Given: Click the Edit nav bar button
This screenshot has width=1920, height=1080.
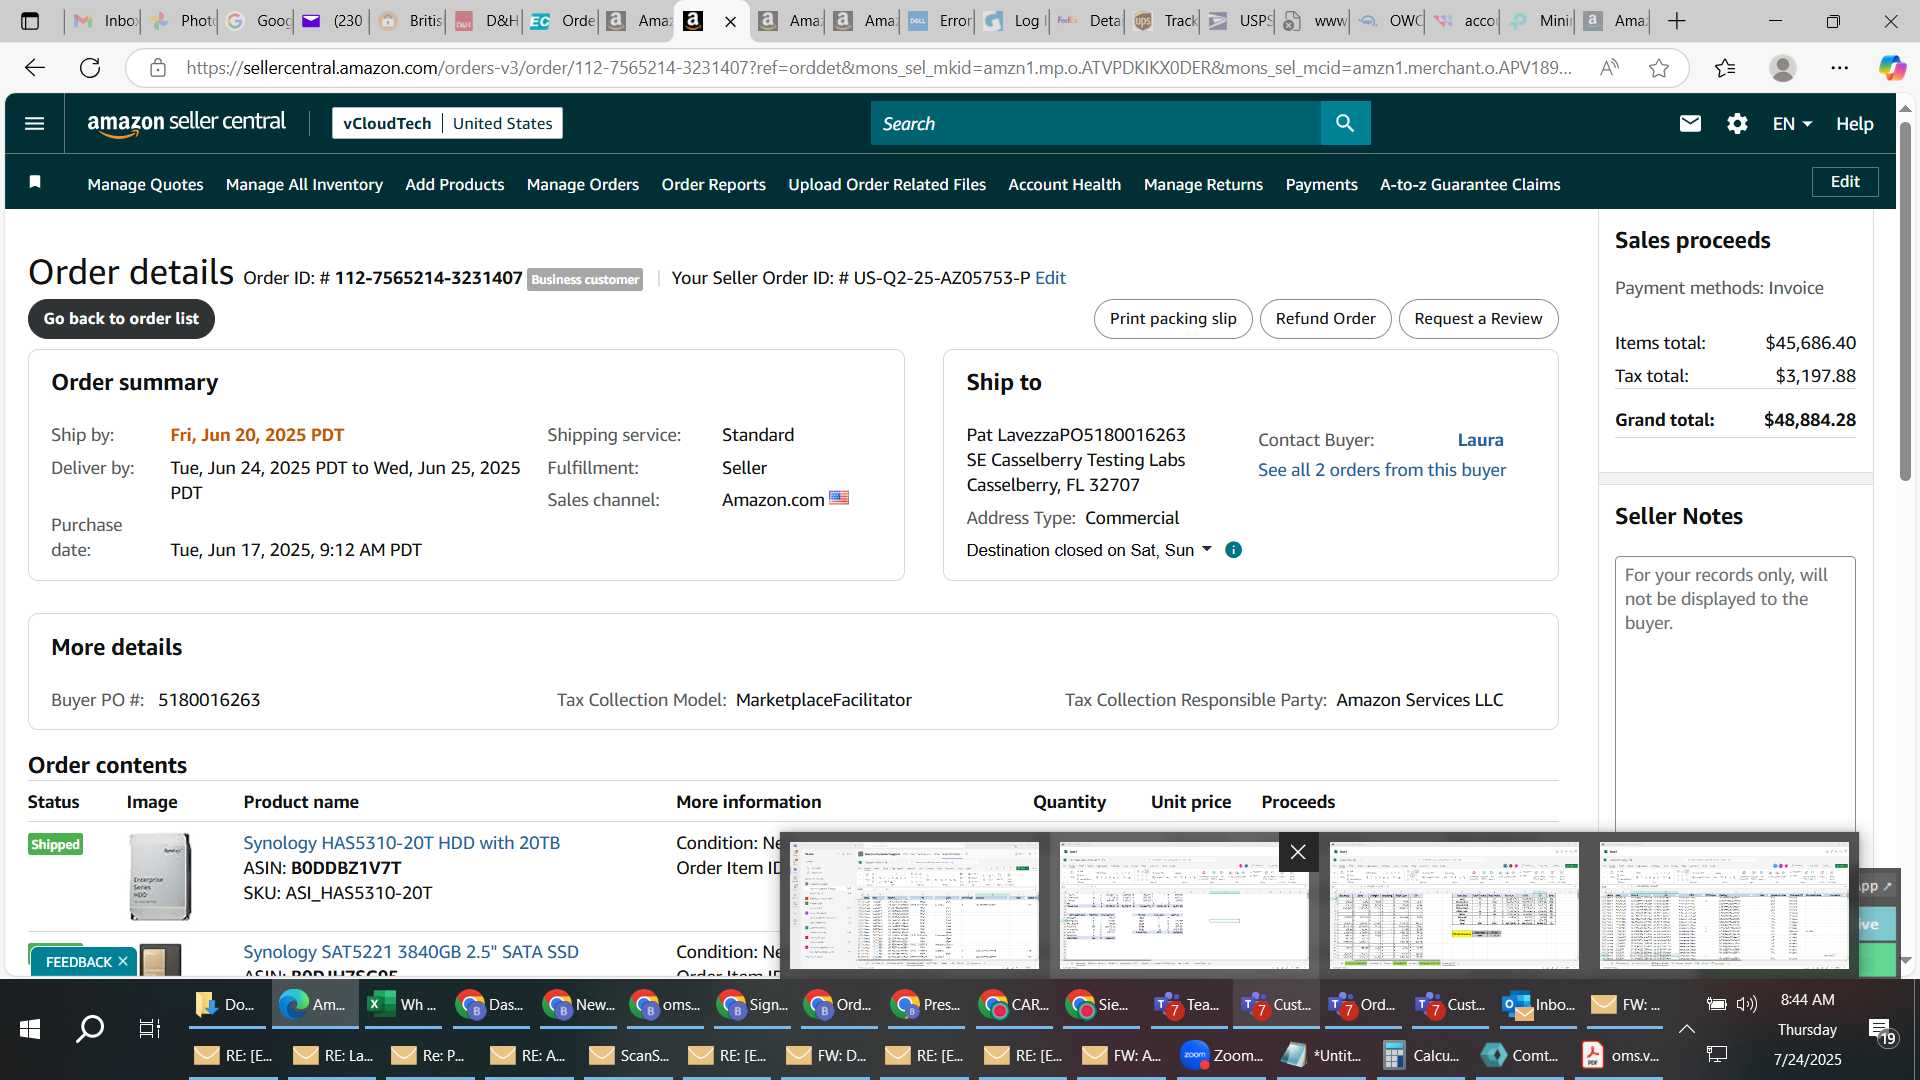Looking at the screenshot, I should coord(1845,182).
